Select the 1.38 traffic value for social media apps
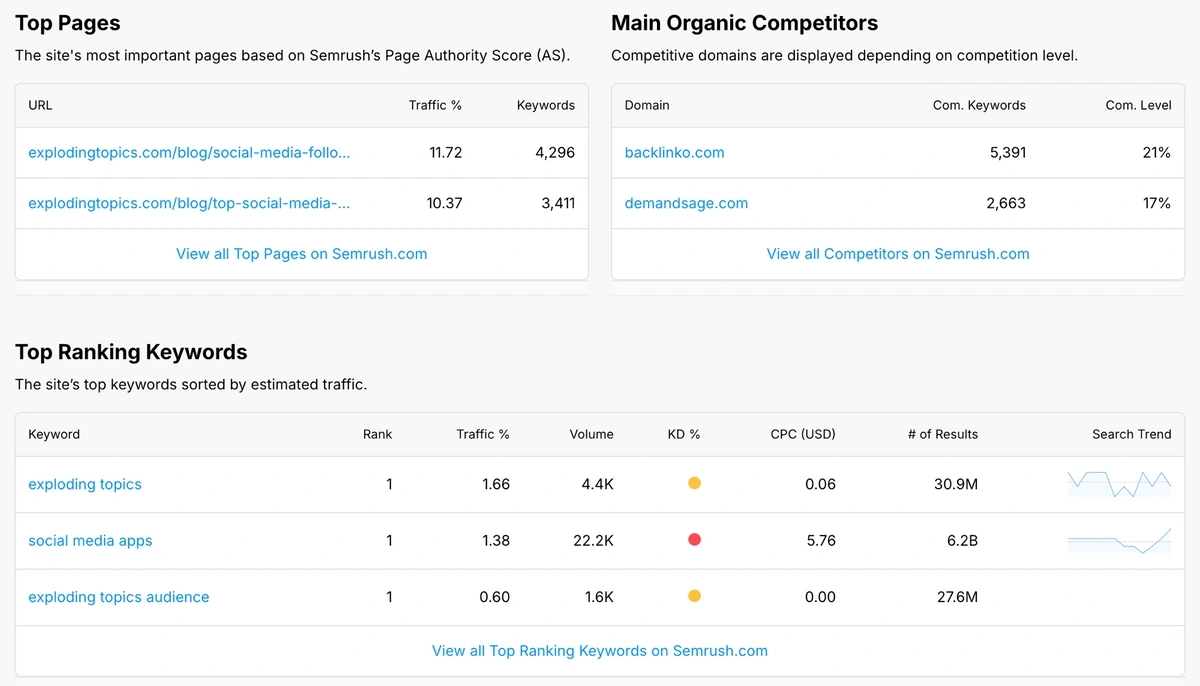Screen dimensions: 1200x686 tap(496, 541)
